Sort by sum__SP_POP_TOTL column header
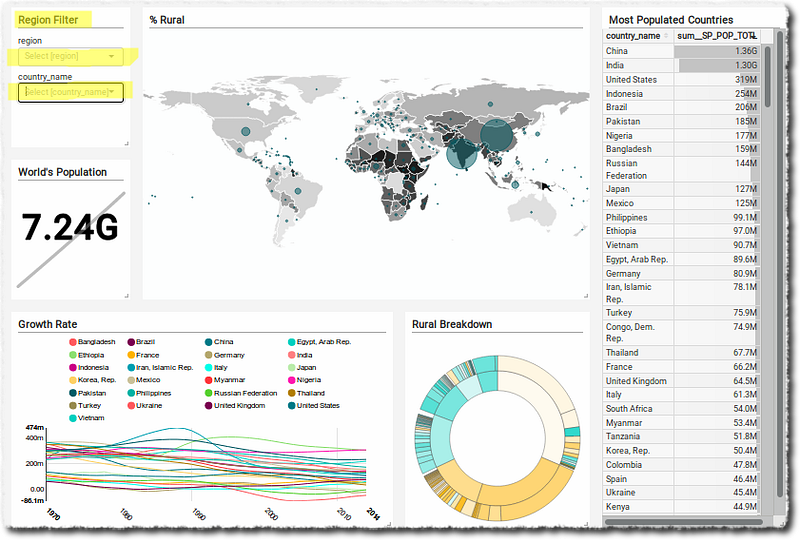Image resolution: width=800 pixels, height=540 pixels. pyautogui.click(x=716, y=36)
